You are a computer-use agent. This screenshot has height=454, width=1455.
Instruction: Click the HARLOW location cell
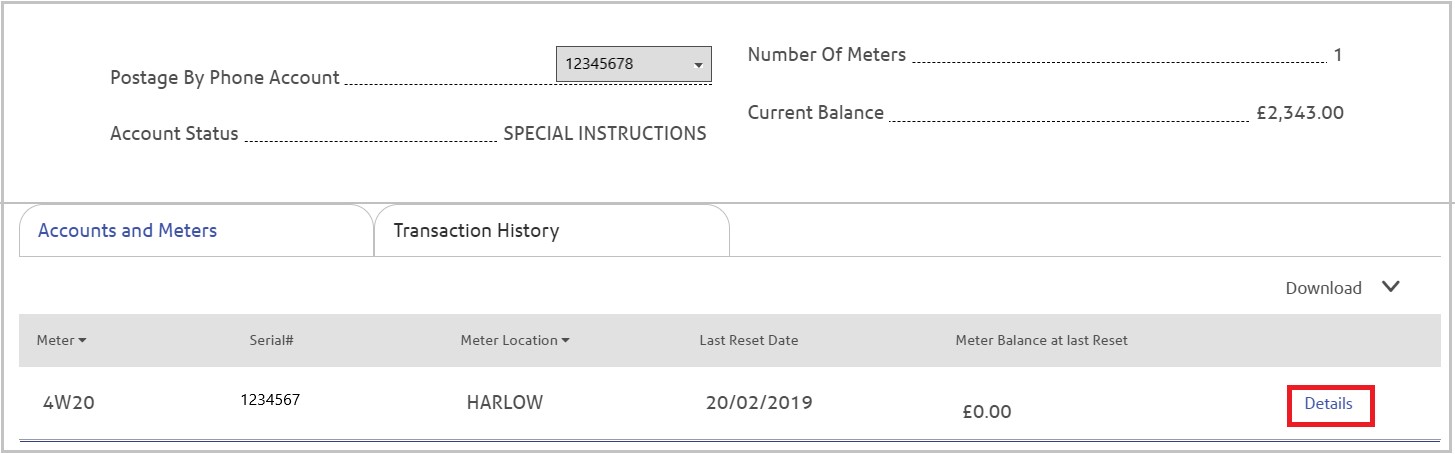(x=505, y=403)
